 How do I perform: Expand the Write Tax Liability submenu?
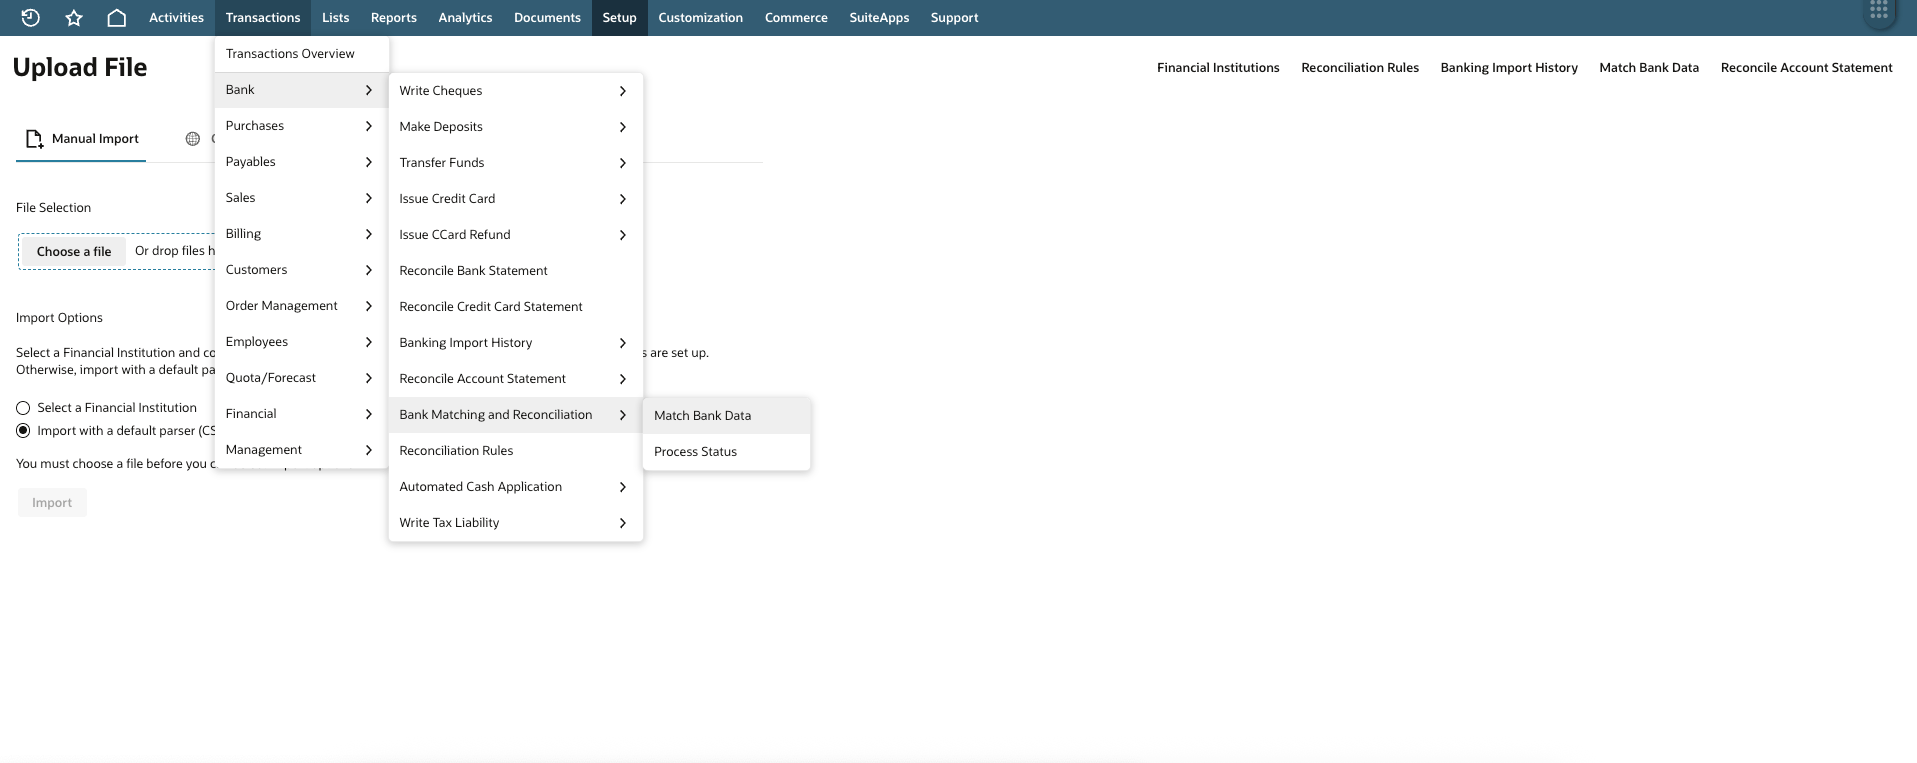coord(515,523)
